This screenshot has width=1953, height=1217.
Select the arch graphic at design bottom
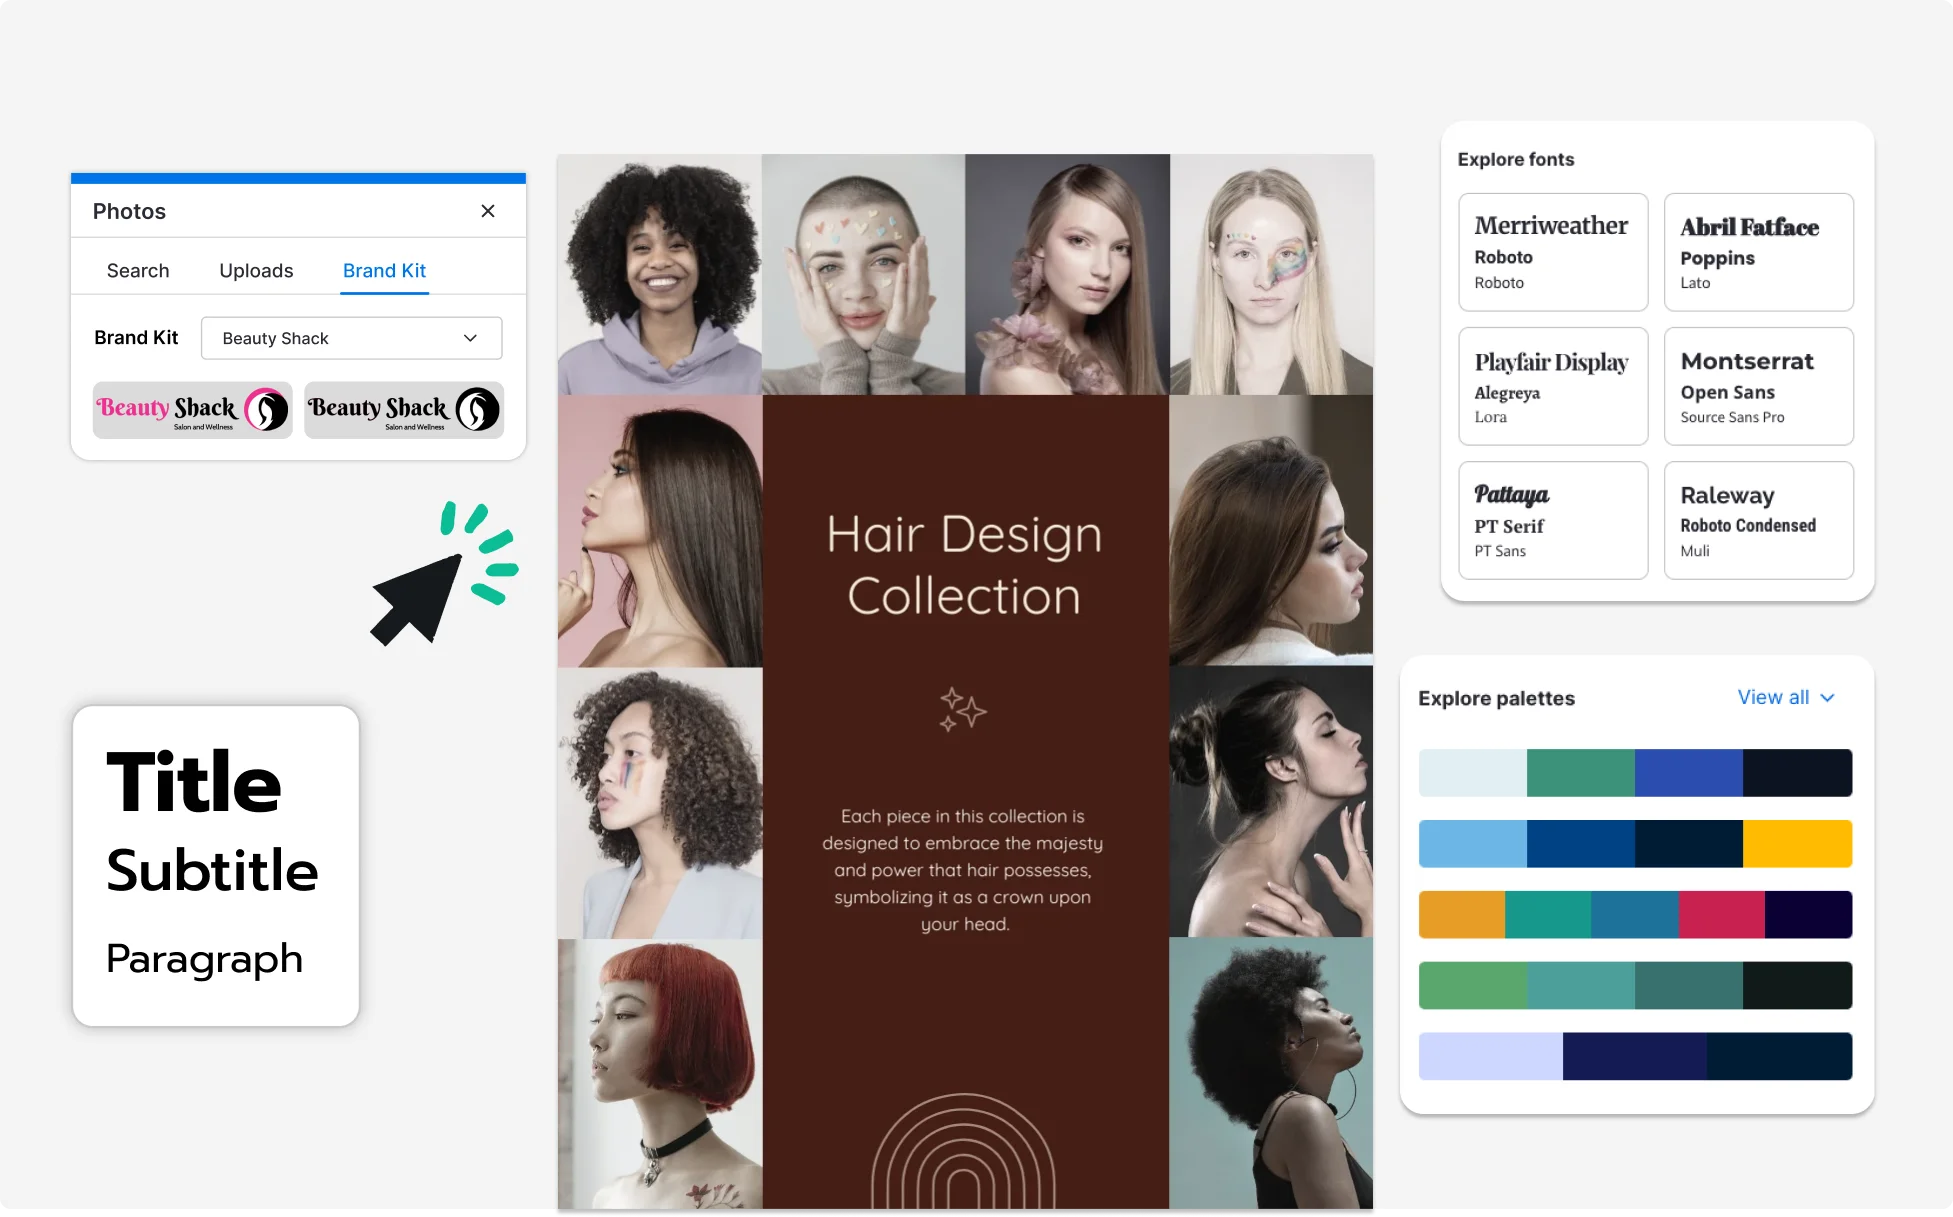pos(963,1151)
